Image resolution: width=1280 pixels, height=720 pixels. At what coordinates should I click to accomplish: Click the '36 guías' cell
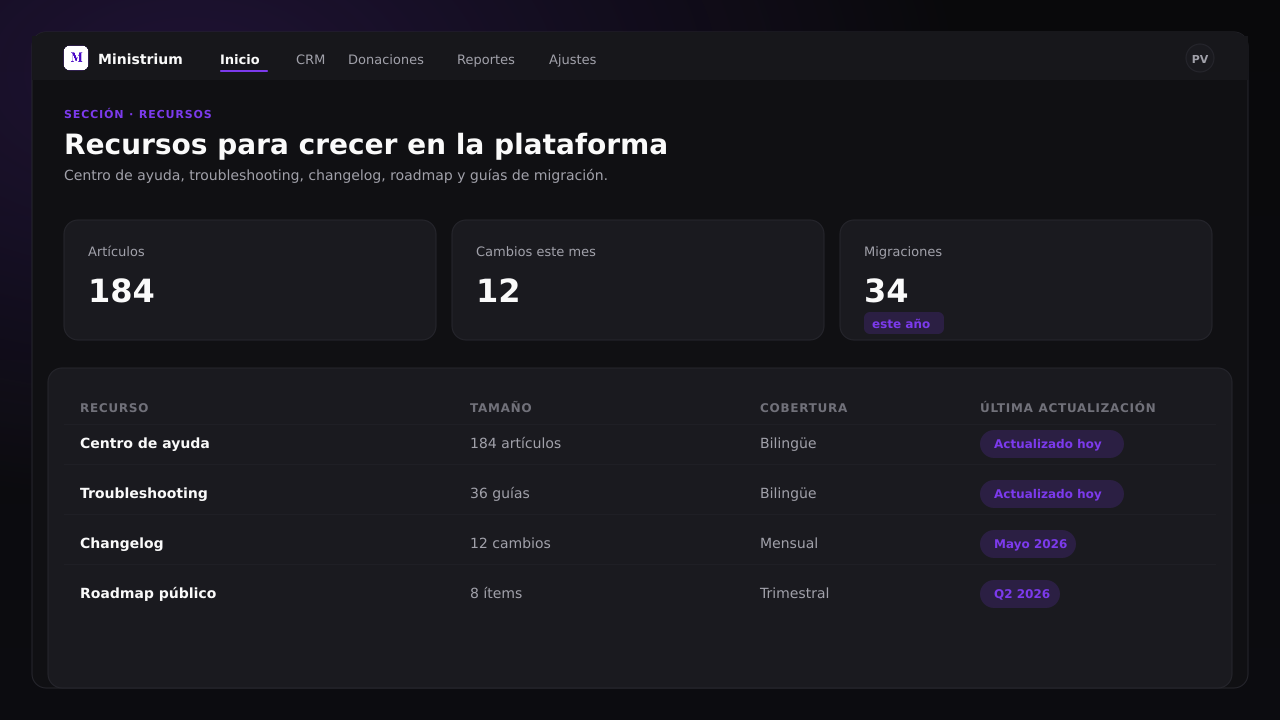[500, 493]
